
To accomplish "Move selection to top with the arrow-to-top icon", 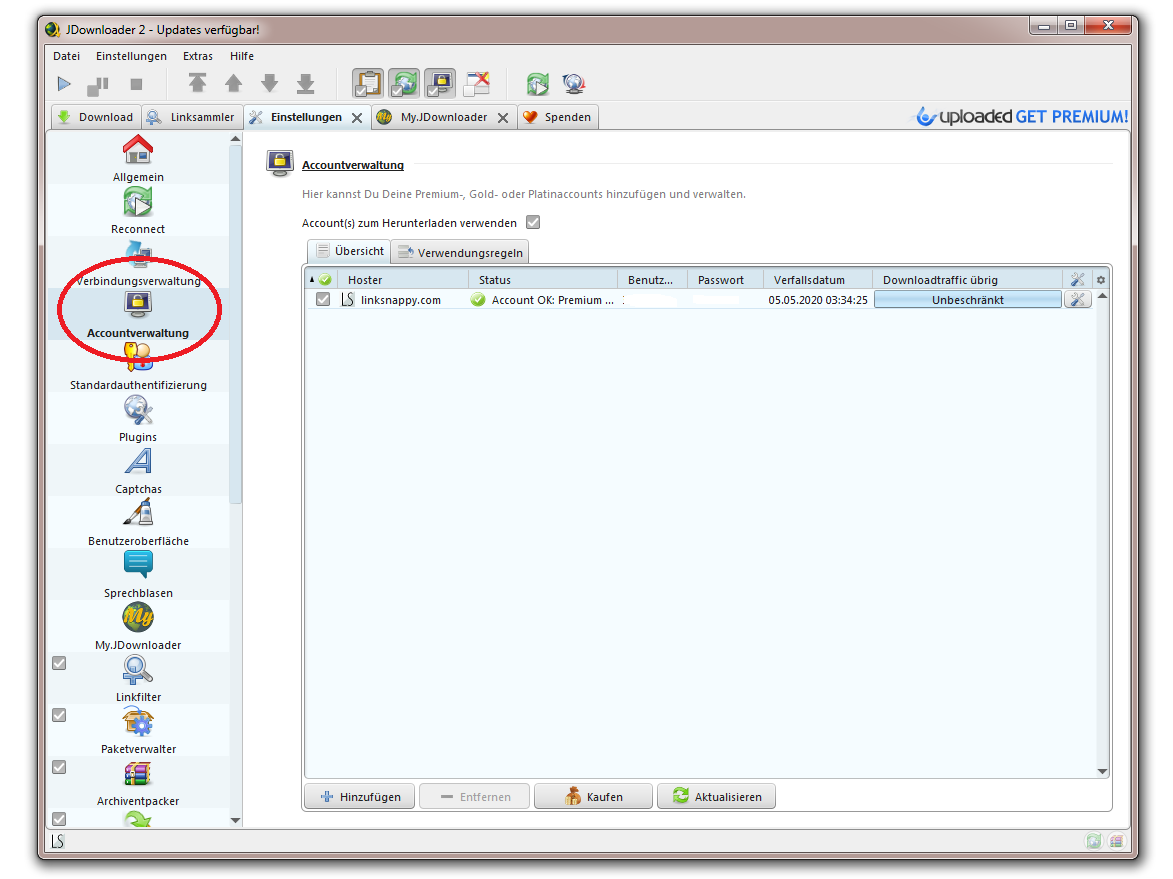I will [x=197, y=83].
